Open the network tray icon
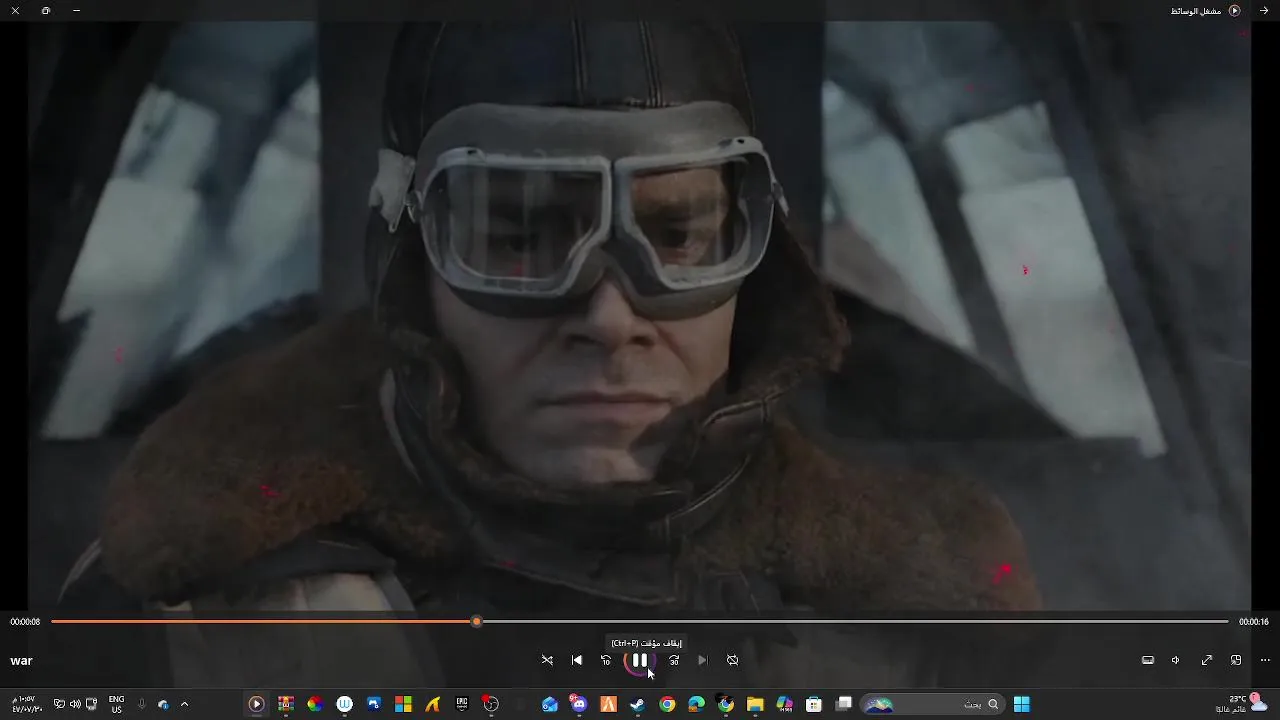The height and width of the screenshot is (720, 1280). click(92, 704)
